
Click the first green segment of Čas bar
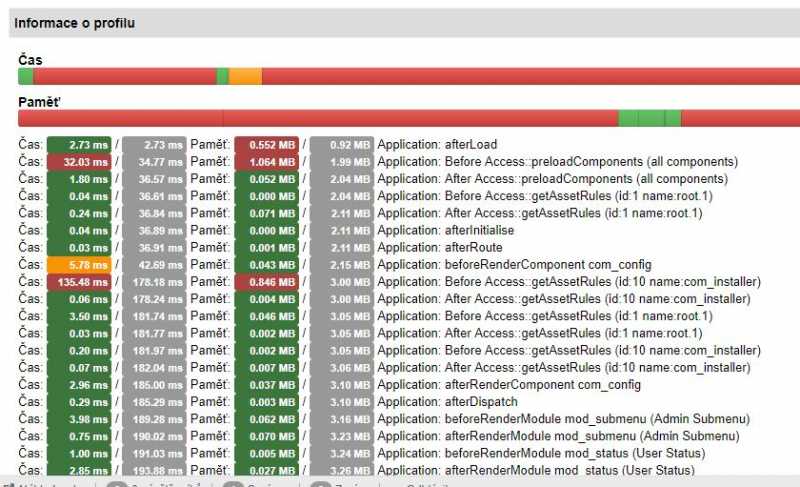click(25, 76)
